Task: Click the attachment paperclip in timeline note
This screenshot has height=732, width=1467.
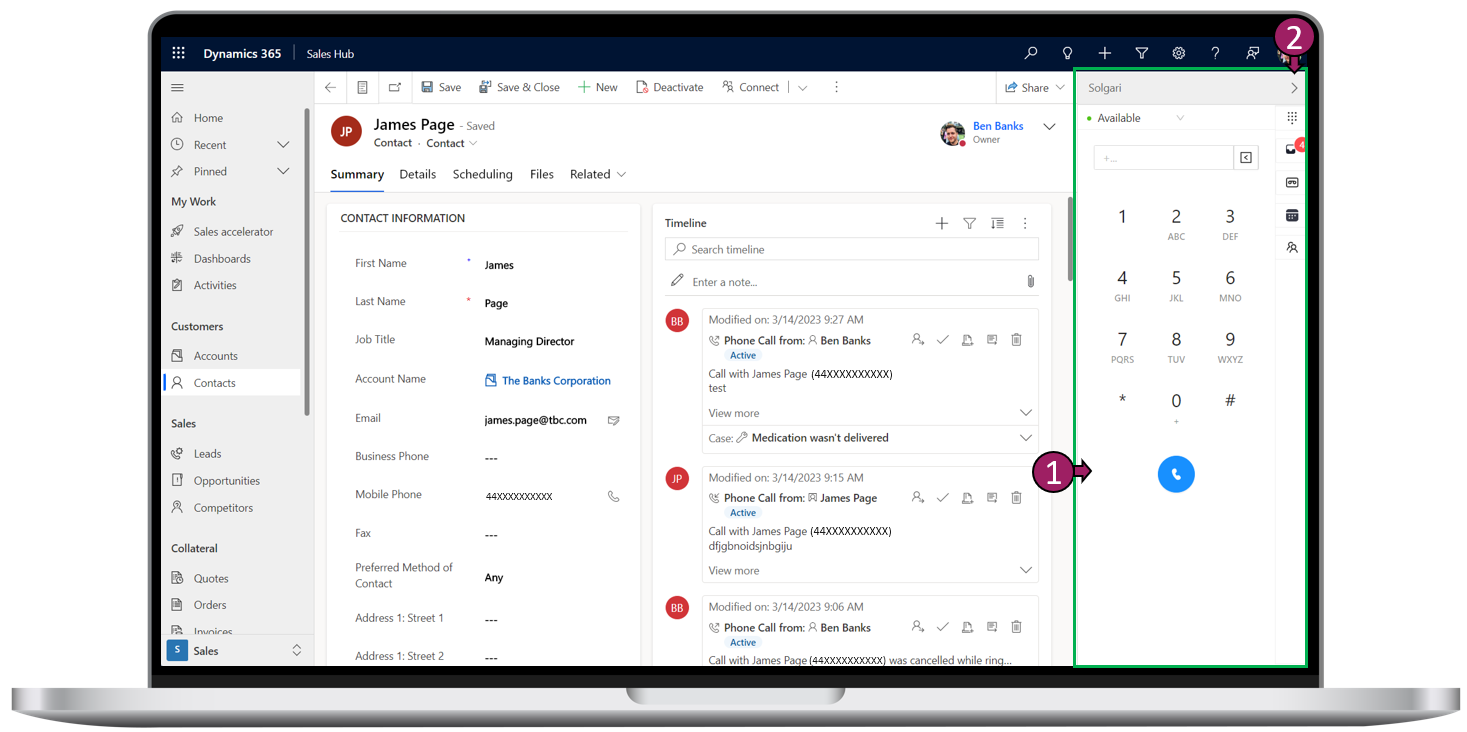Action: pyautogui.click(x=1030, y=282)
